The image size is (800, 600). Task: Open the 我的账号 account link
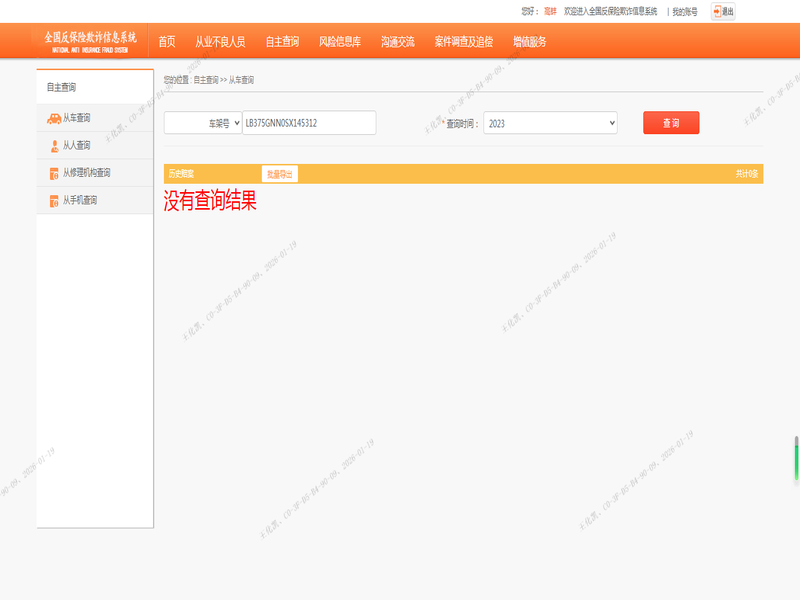tap(685, 12)
